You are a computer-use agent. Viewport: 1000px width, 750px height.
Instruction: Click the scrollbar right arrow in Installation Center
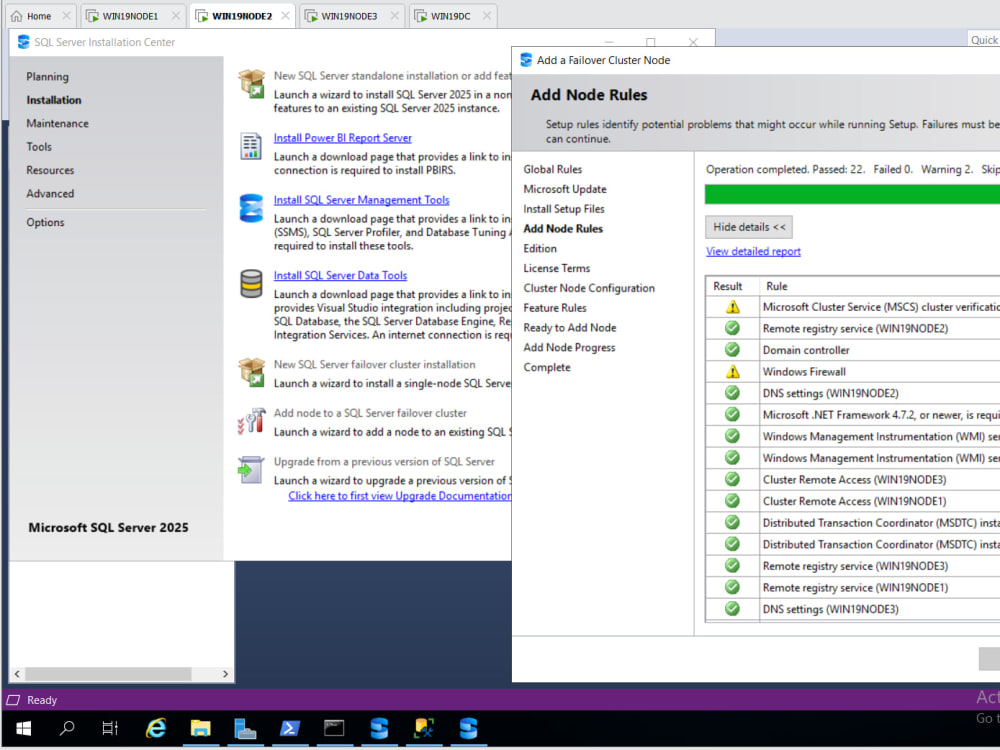click(225, 673)
